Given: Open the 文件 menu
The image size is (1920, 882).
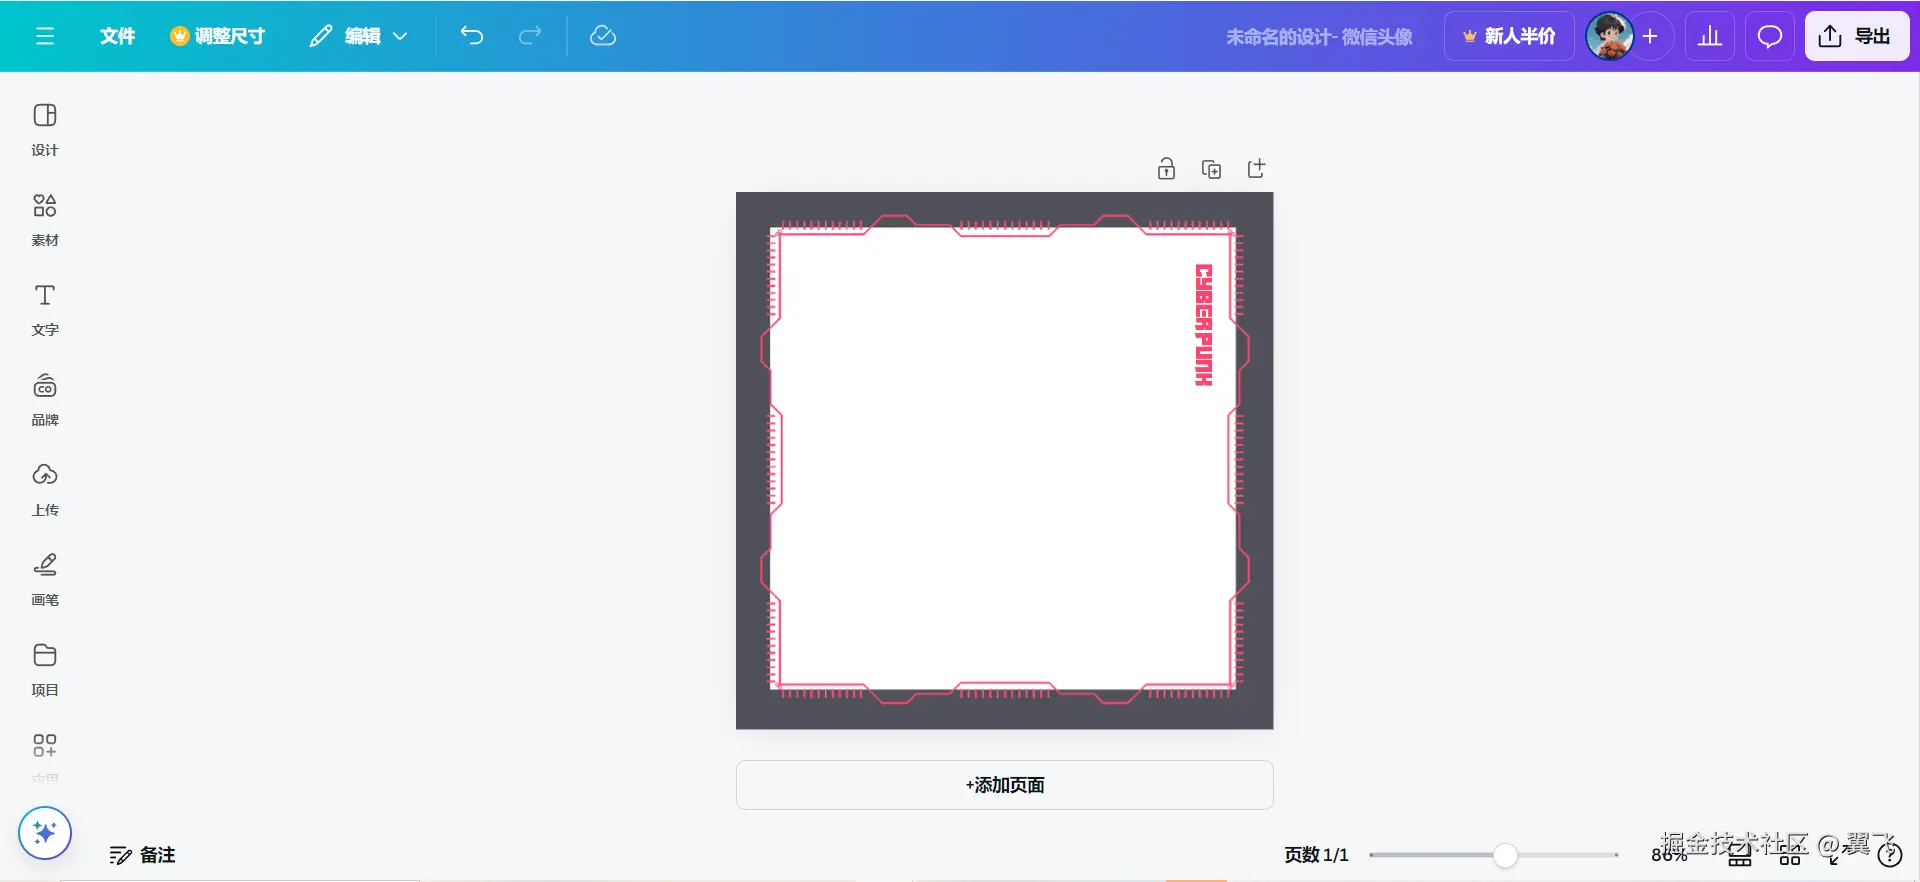Looking at the screenshot, I should [x=117, y=36].
